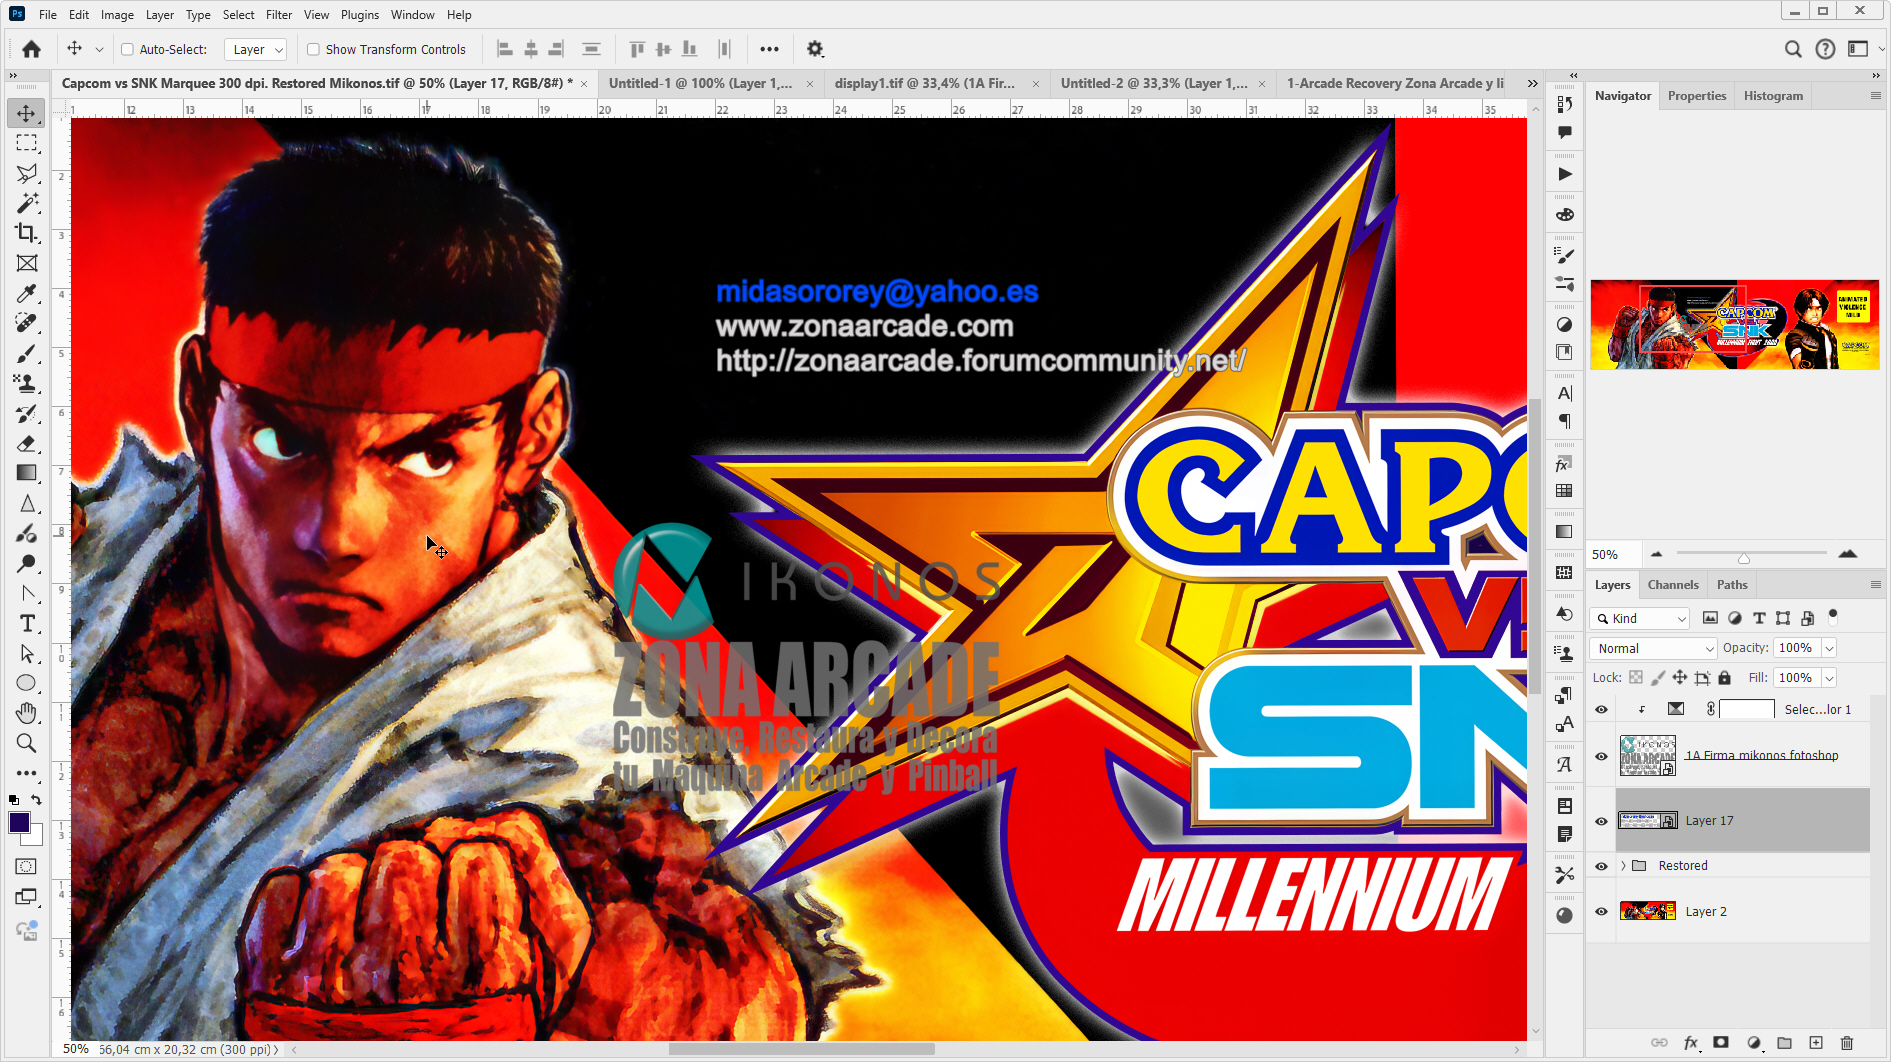The width and height of the screenshot is (1891, 1062).
Task: Open the Search icon in top right
Action: point(1793,49)
